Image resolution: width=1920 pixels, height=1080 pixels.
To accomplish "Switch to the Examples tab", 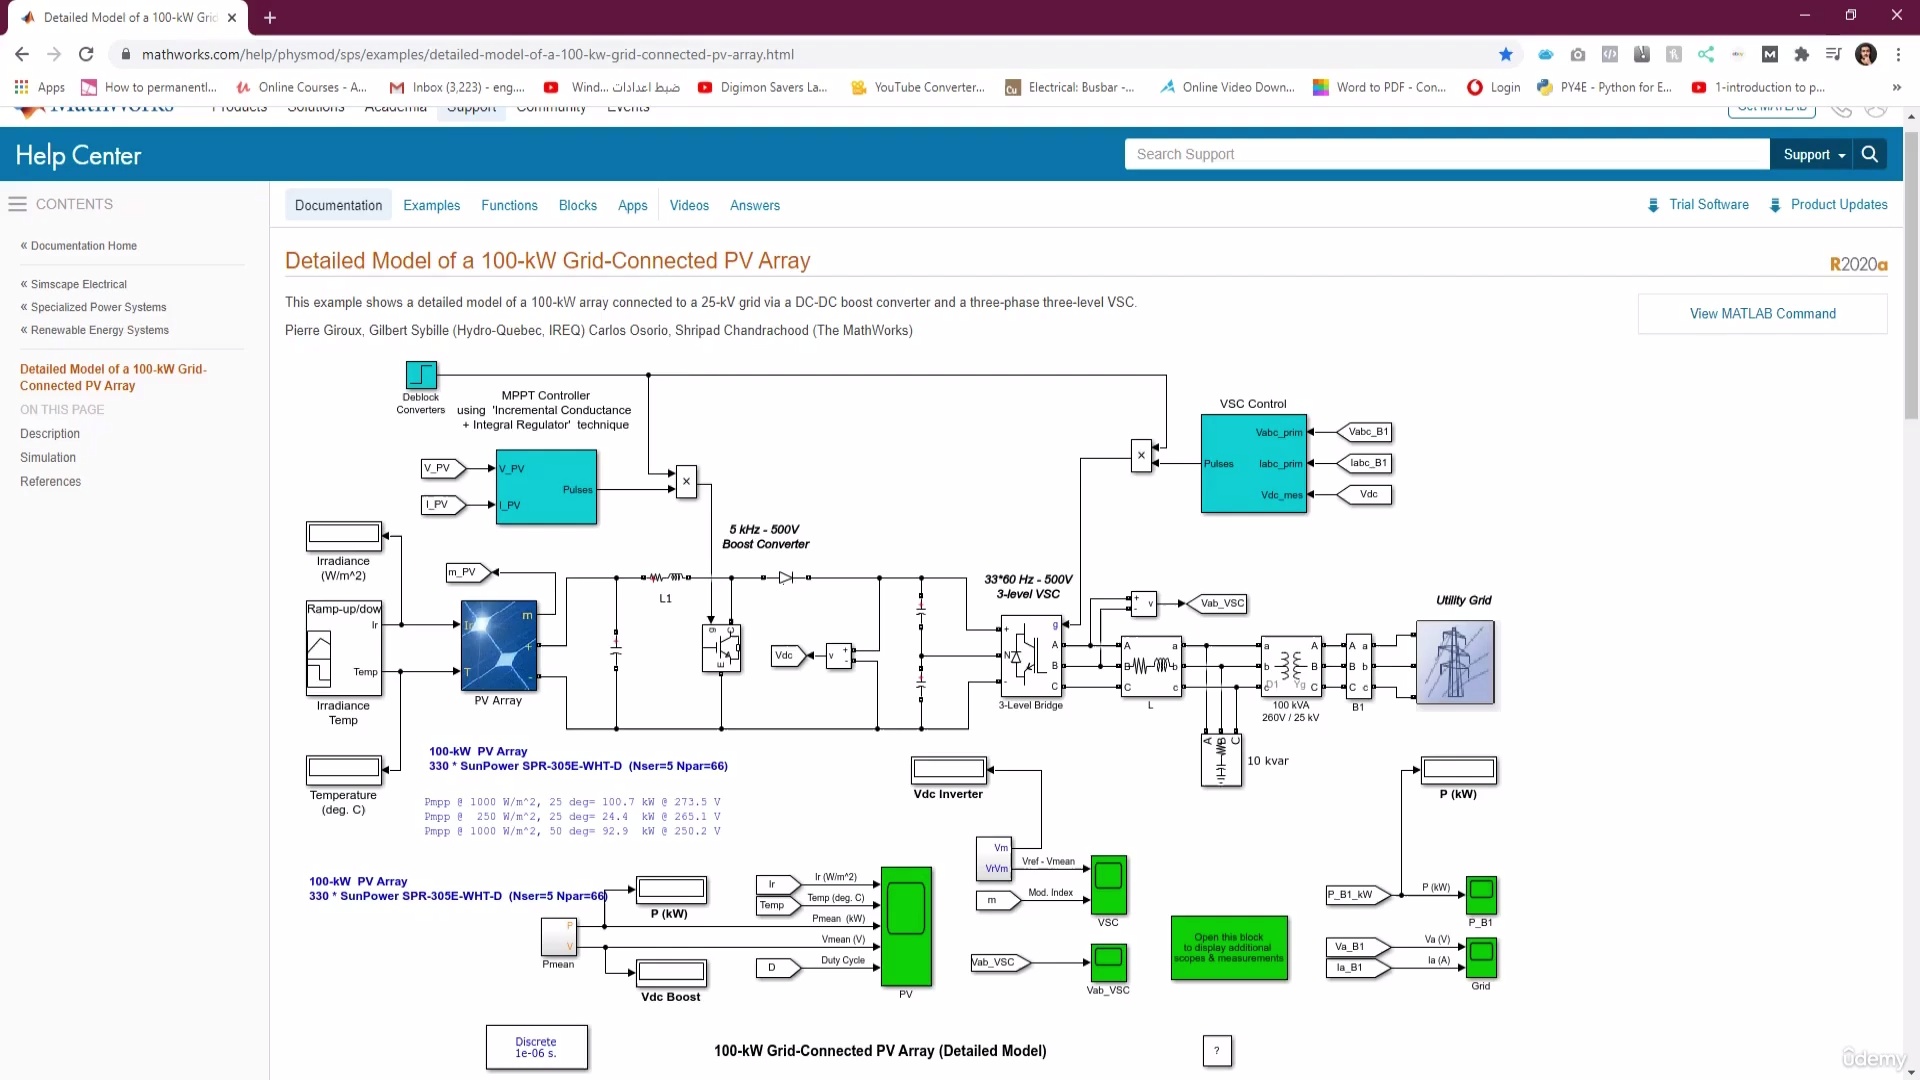I will point(431,205).
